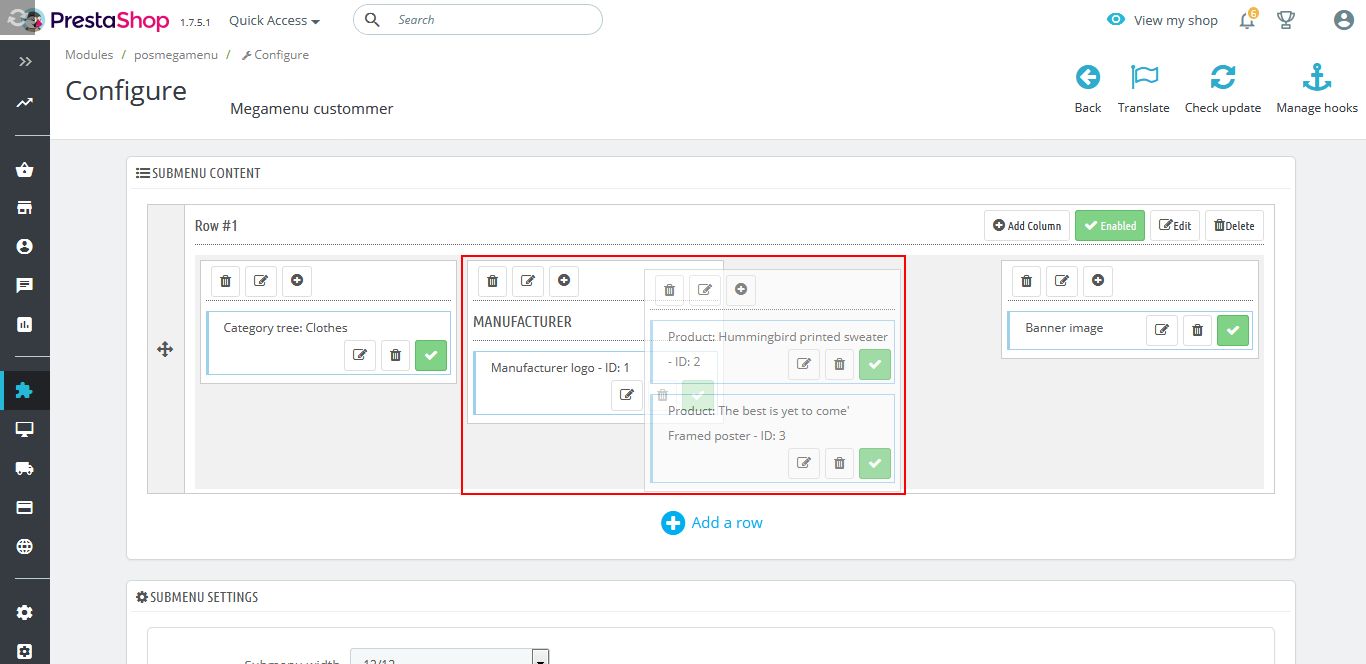Click the top Search input field
The height and width of the screenshot is (664, 1366).
point(490,20)
